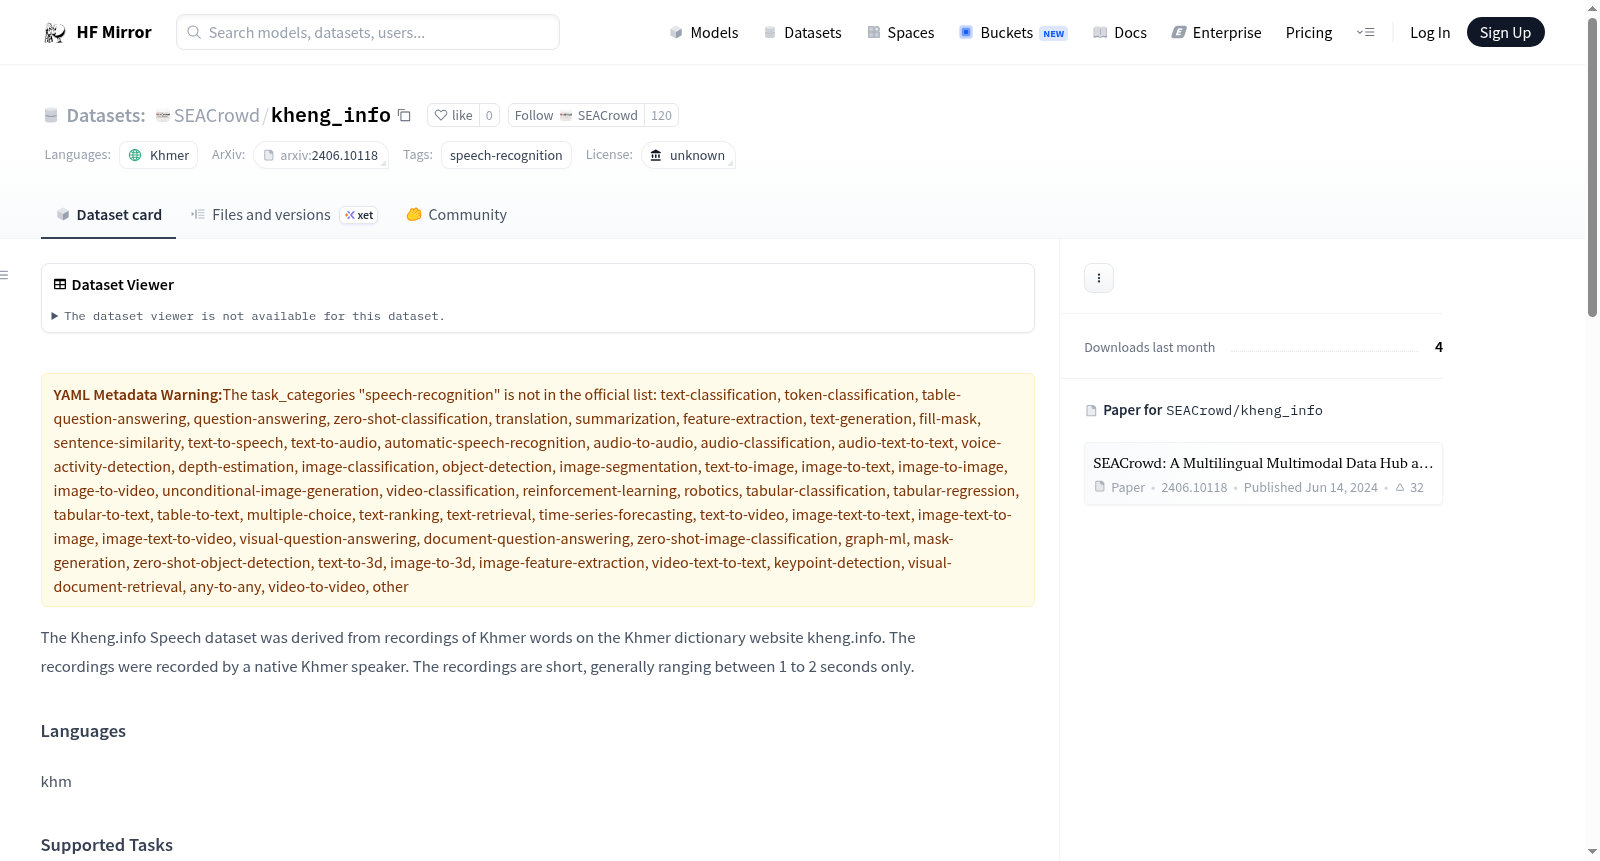Click the follower count 120
The width and height of the screenshot is (1600, 861).
pyautogui.click(x=661, y=115)
